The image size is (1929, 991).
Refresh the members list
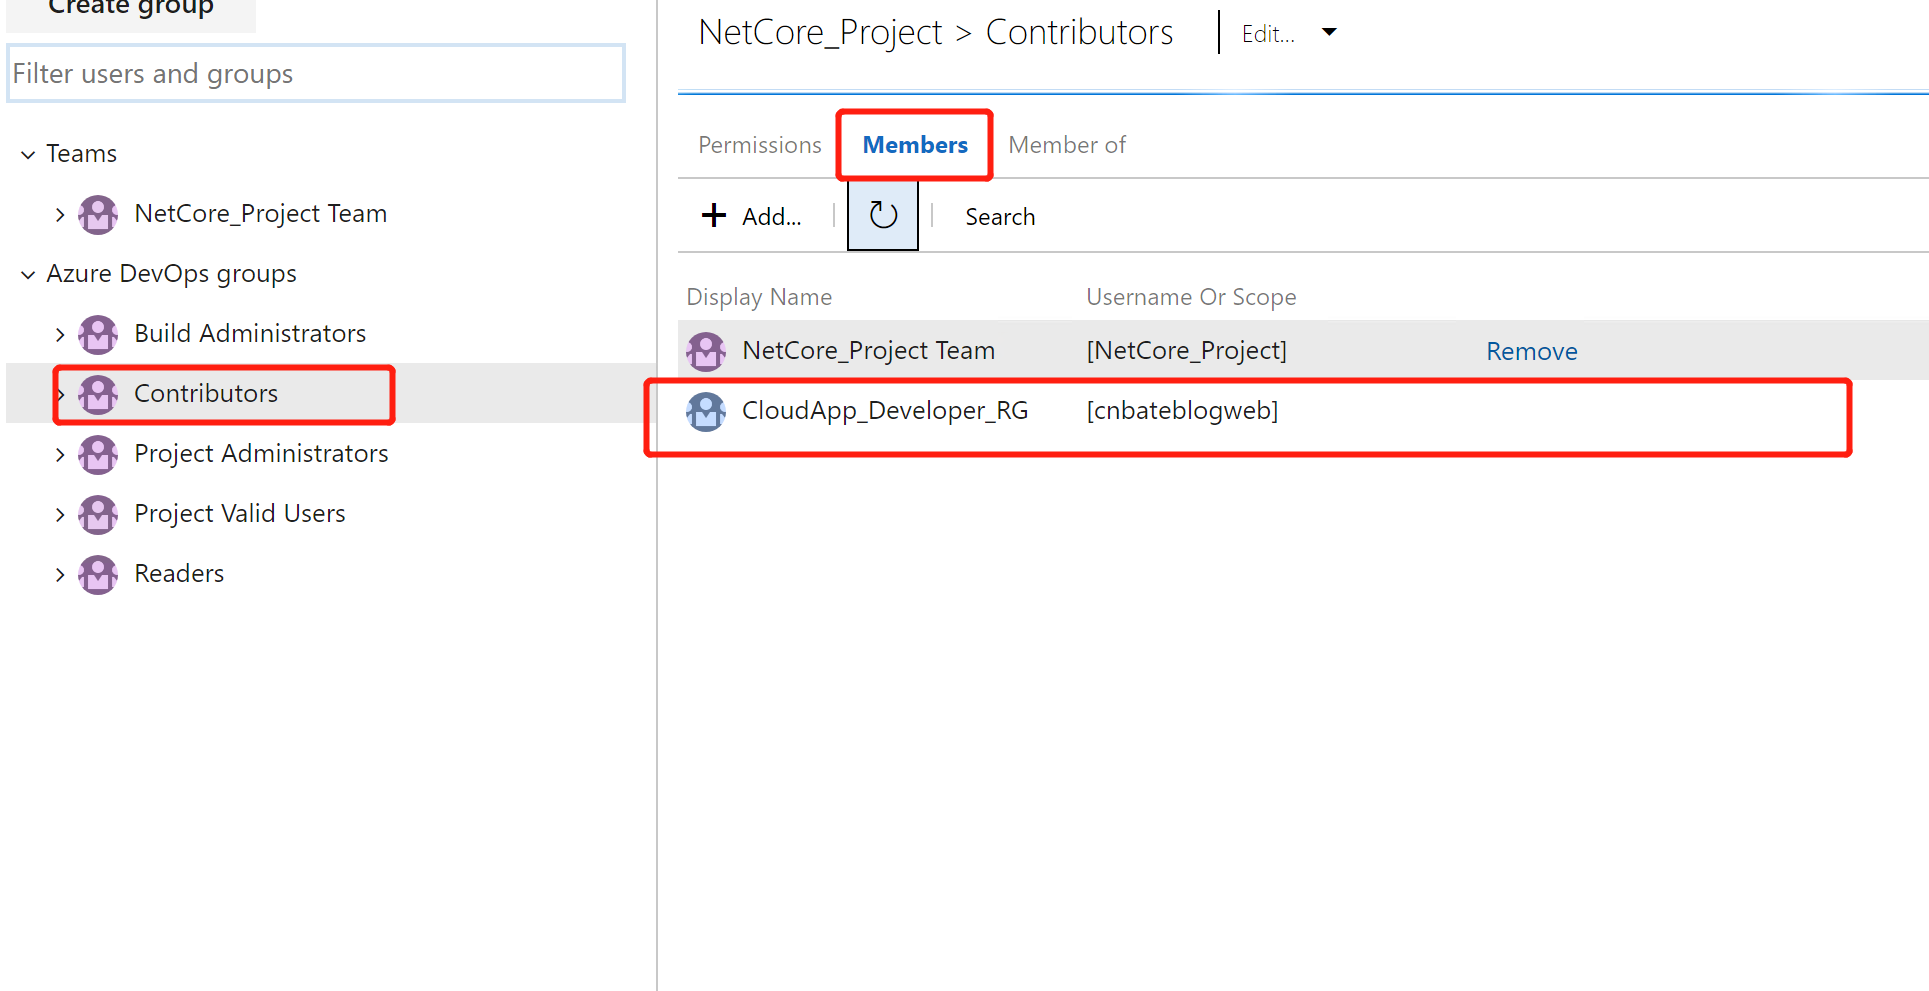pos(883,215)
